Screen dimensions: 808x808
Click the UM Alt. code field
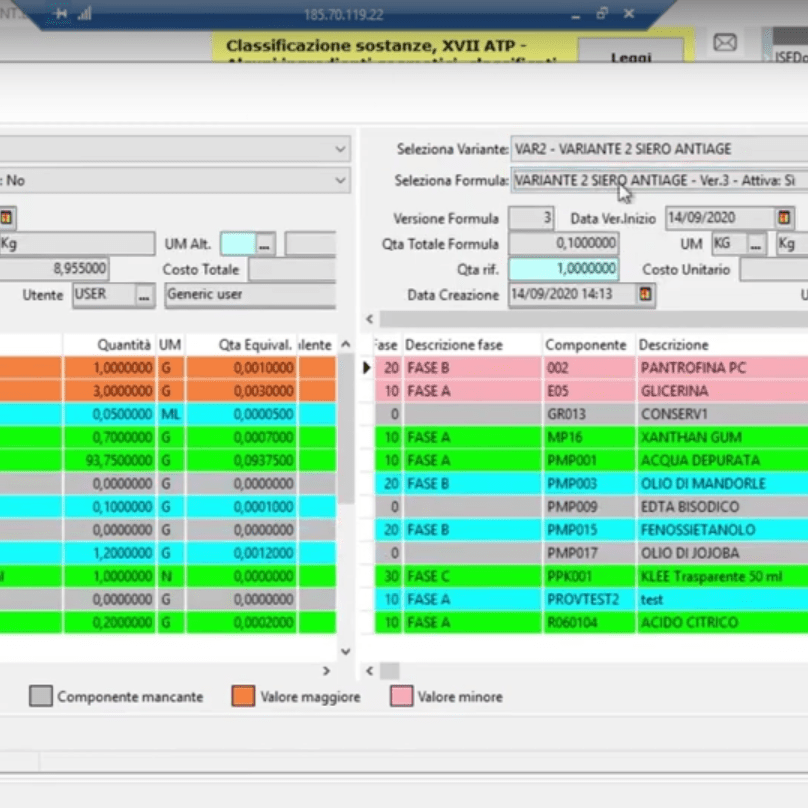point(238,244)
